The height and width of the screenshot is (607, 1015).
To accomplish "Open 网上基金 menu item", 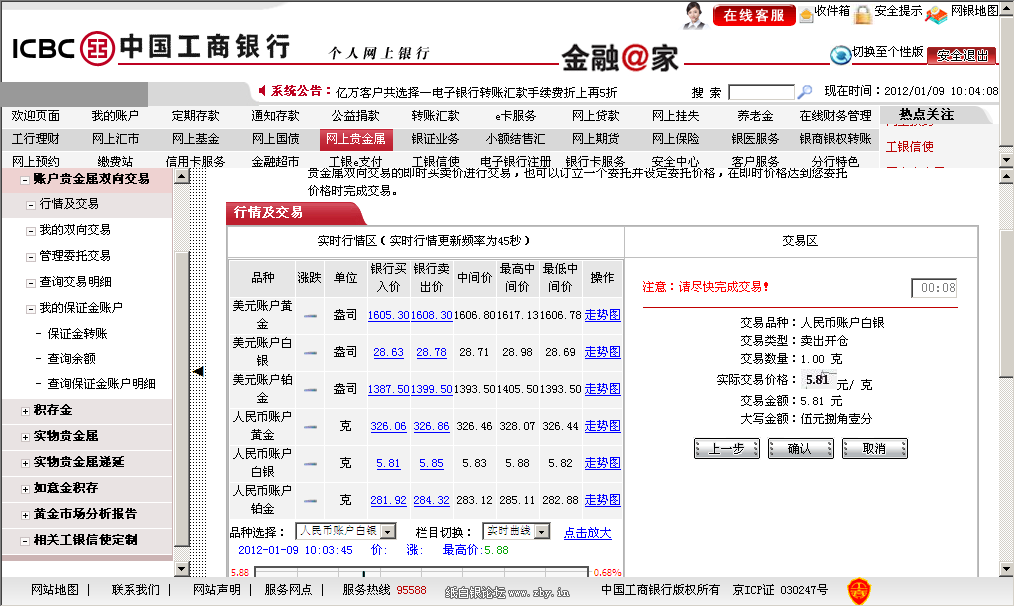I will click(195, 139).
